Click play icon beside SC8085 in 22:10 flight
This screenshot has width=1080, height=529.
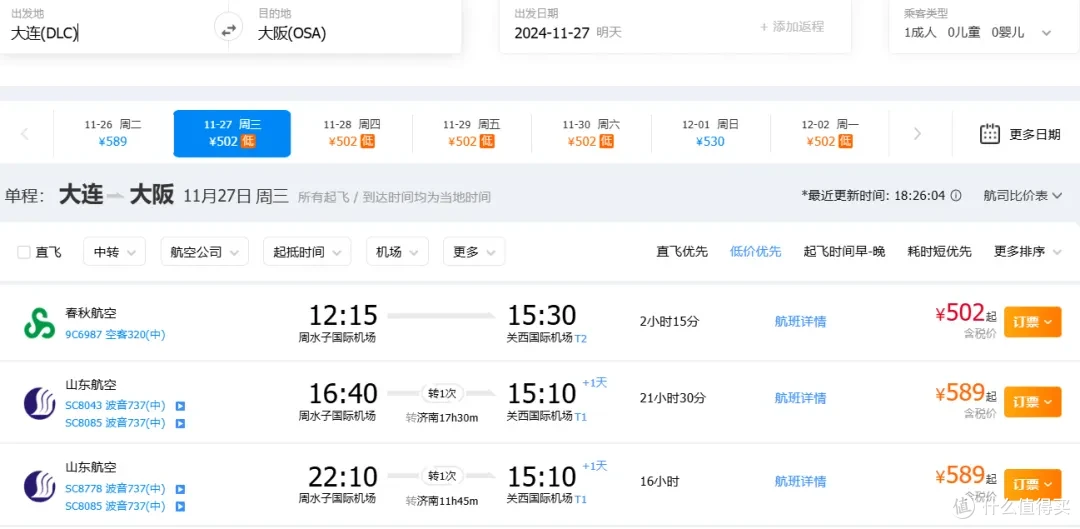[x=180, y=506]
